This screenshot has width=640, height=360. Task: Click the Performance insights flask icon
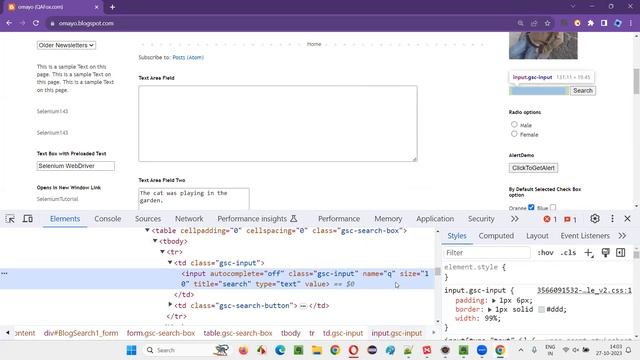click(293, 219)
